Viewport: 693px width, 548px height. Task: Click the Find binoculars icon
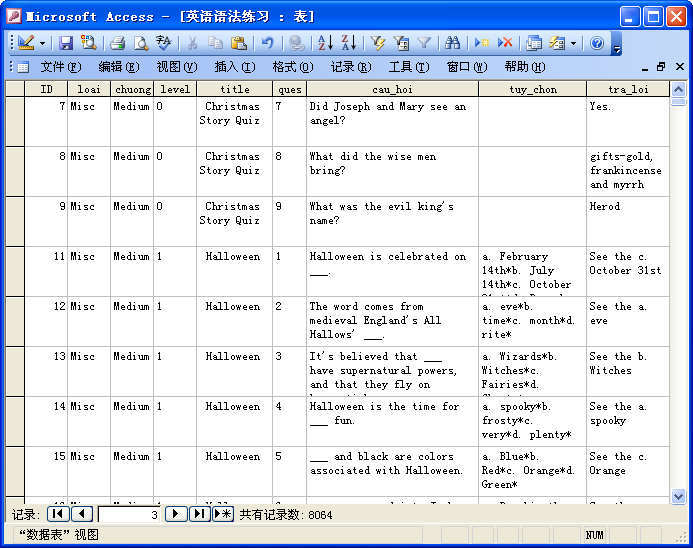pos(453,42)
